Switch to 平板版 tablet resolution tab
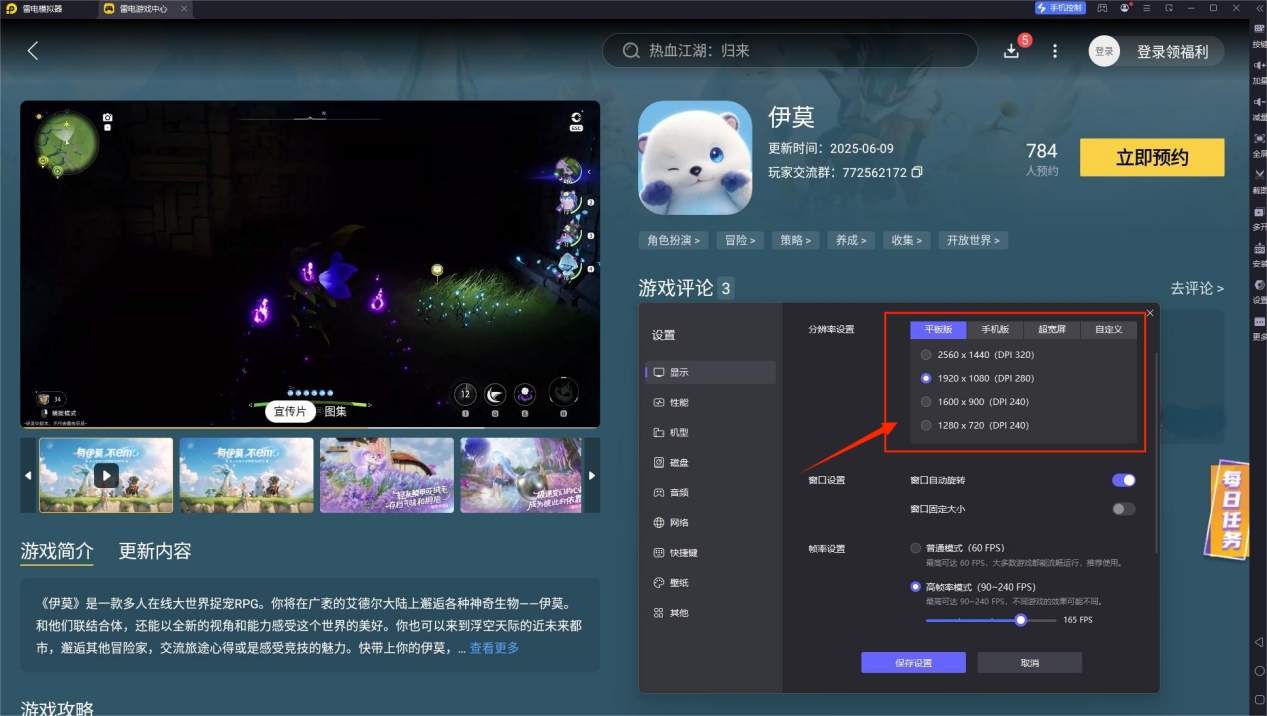Viewport: 1267px width, 716px height. tap(938, 330)
